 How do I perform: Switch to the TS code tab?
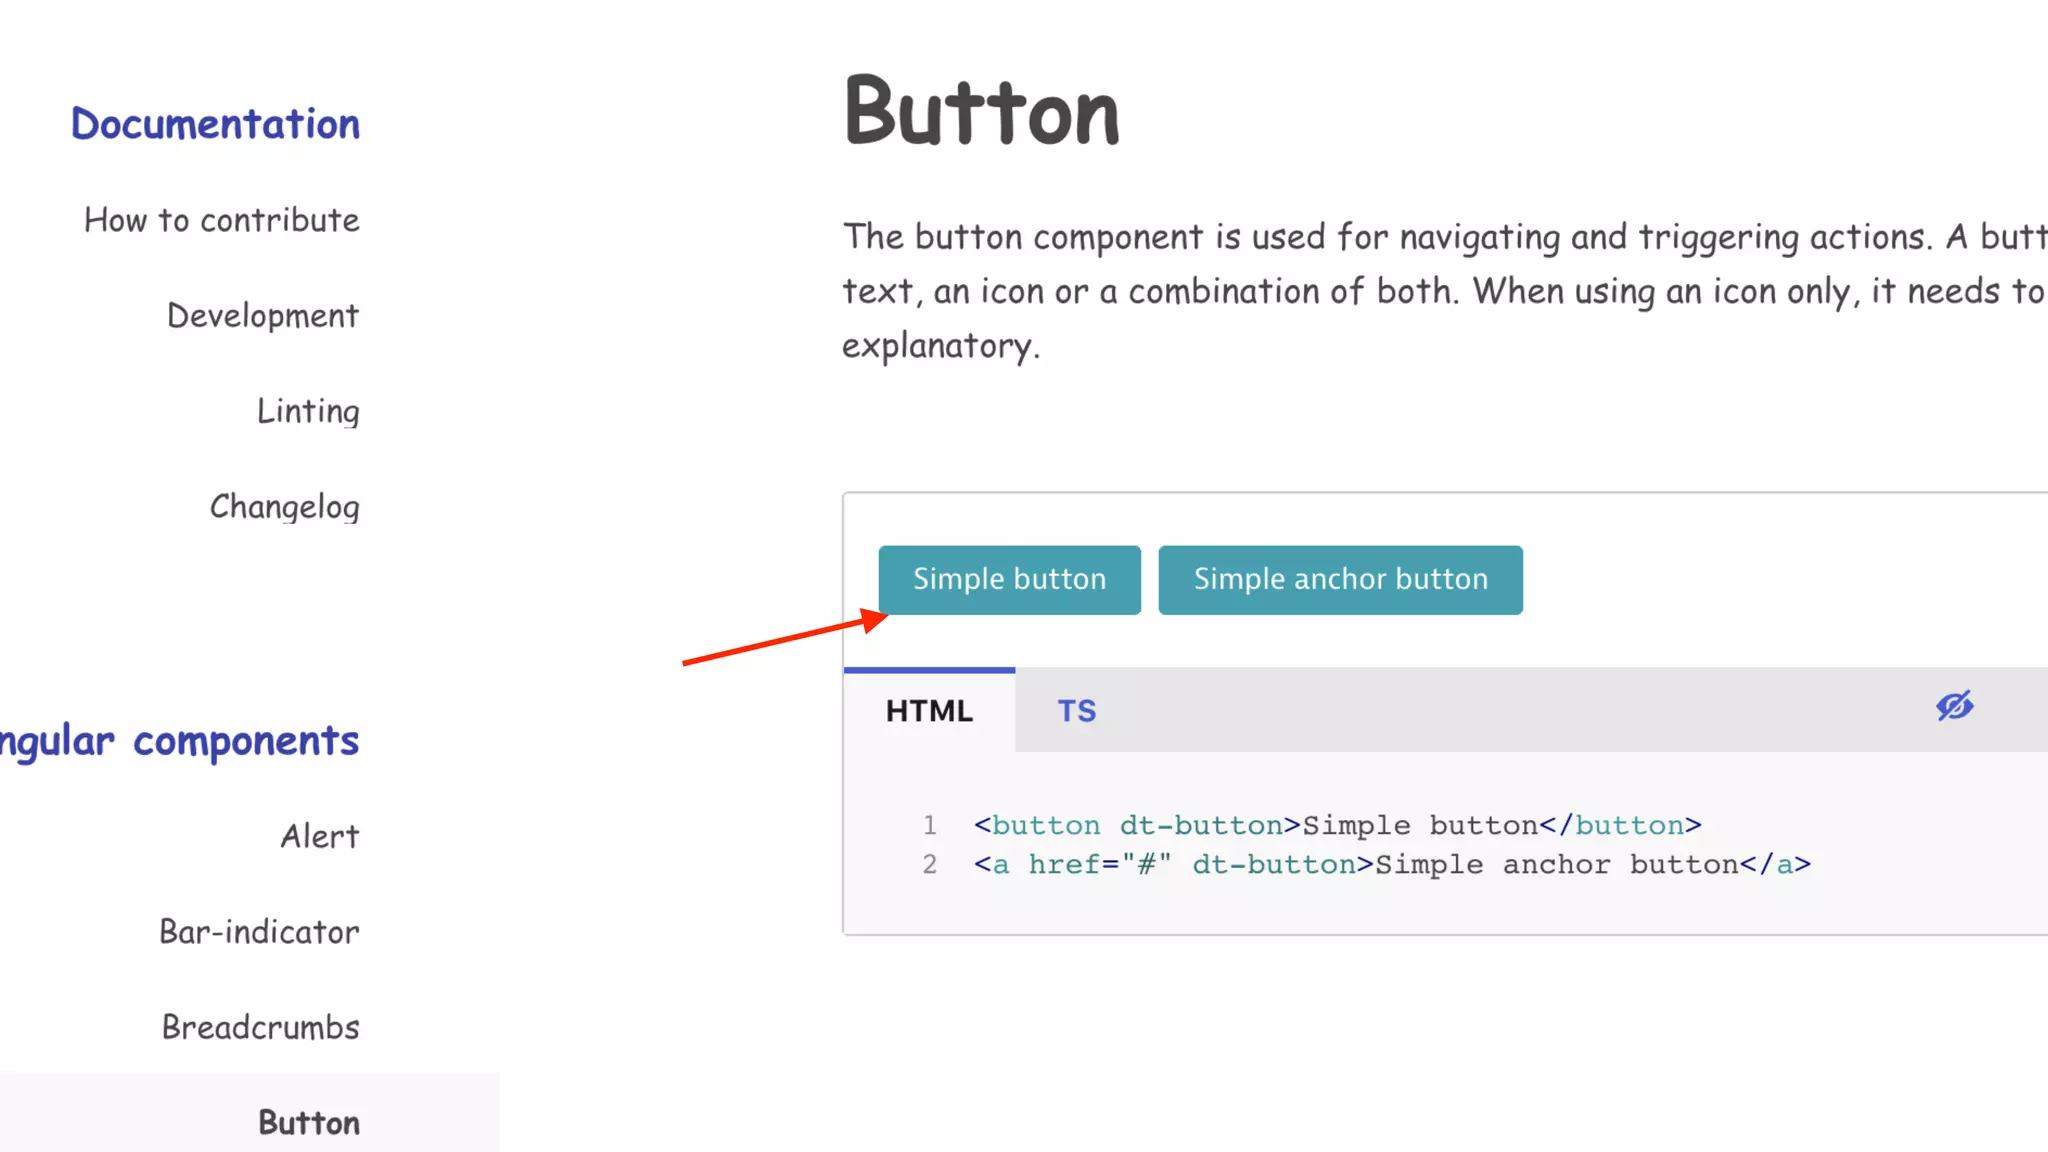tap(1076, 711)
